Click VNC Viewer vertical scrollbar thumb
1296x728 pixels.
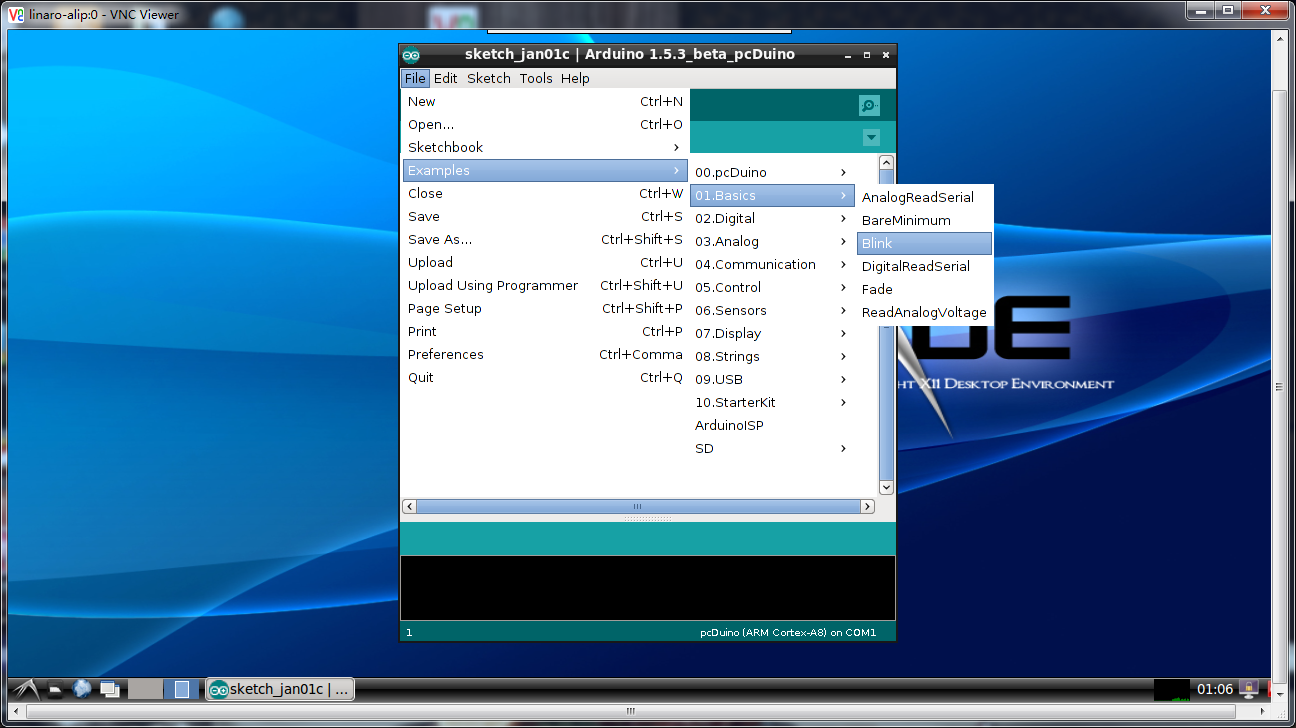(1280, 385)
